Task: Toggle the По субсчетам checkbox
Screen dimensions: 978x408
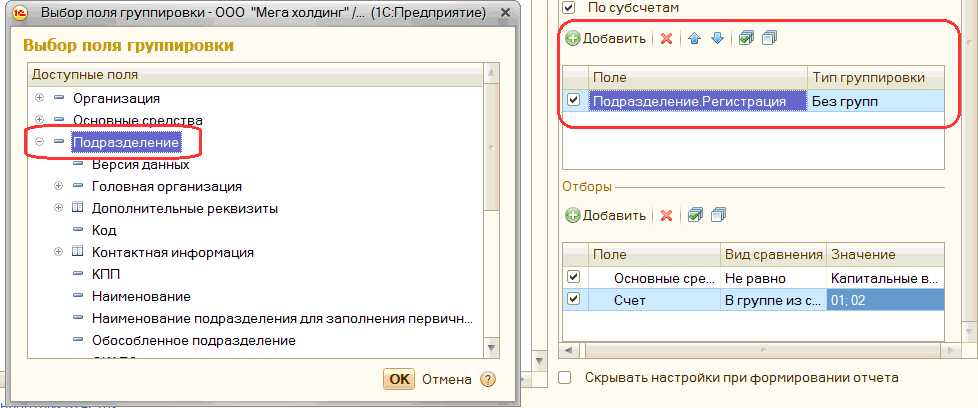Action: pos(569,8)
